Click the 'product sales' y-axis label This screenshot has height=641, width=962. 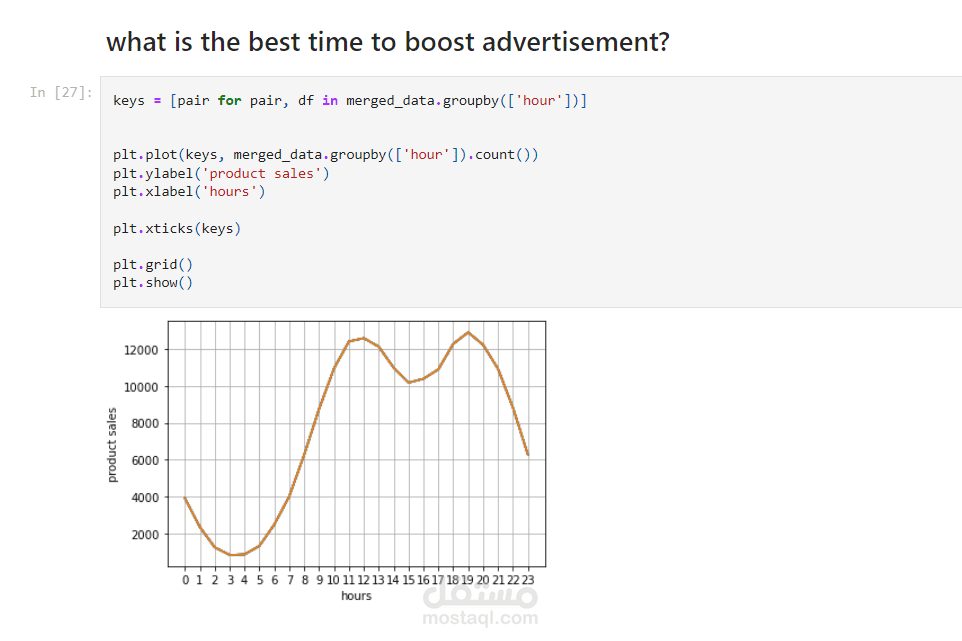tap(112, 444)
